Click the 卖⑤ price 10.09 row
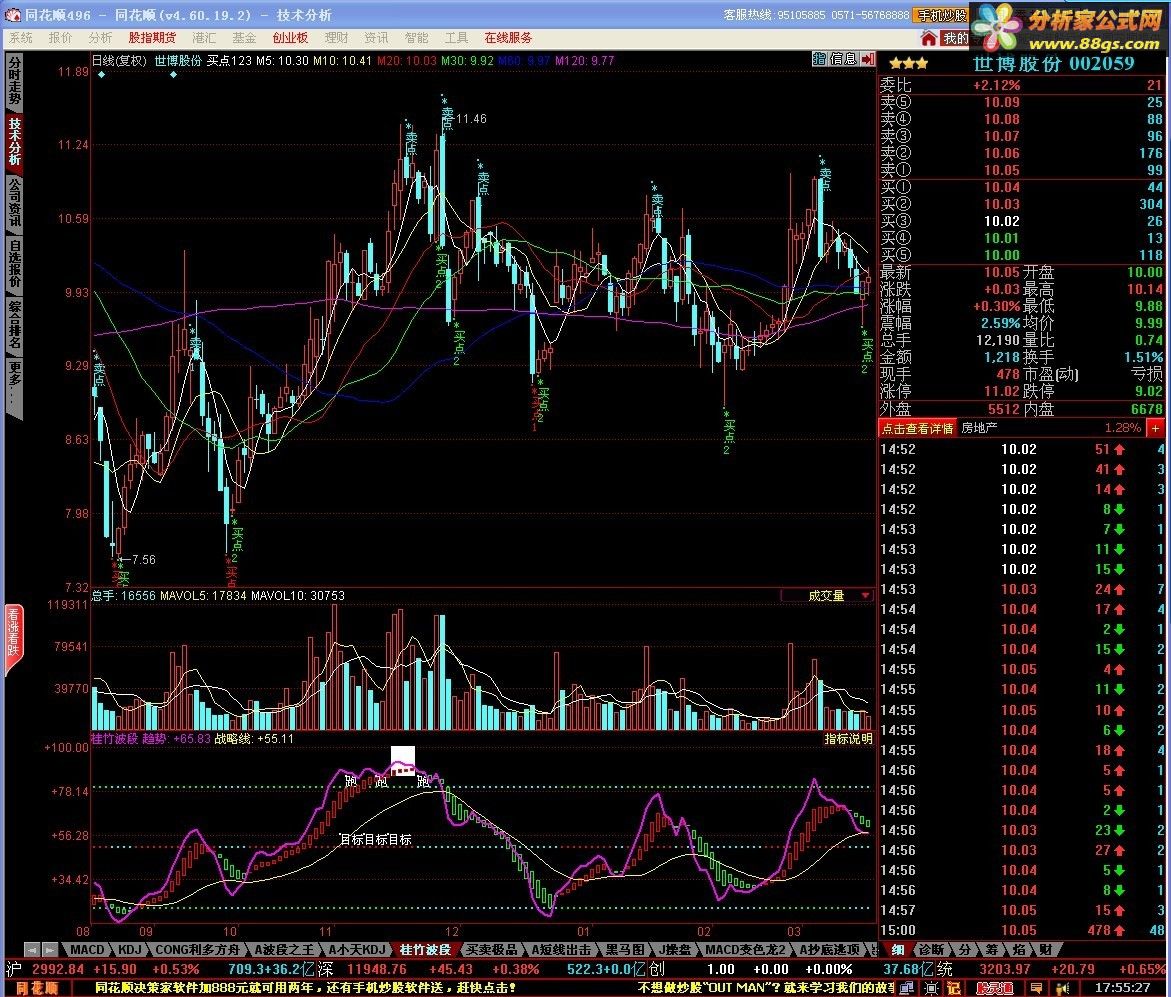 [1021, 102]
